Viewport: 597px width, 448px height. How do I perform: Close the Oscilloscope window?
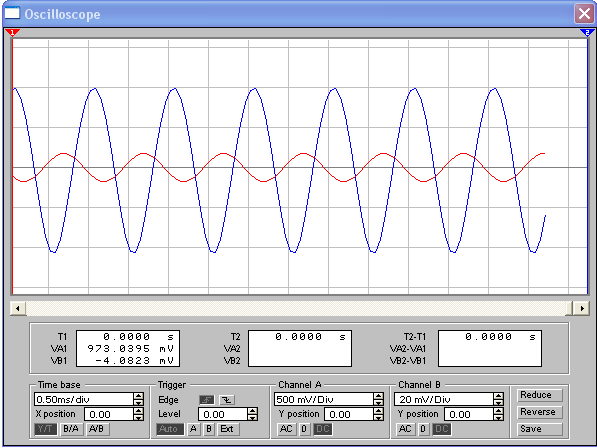click(584, 14)
